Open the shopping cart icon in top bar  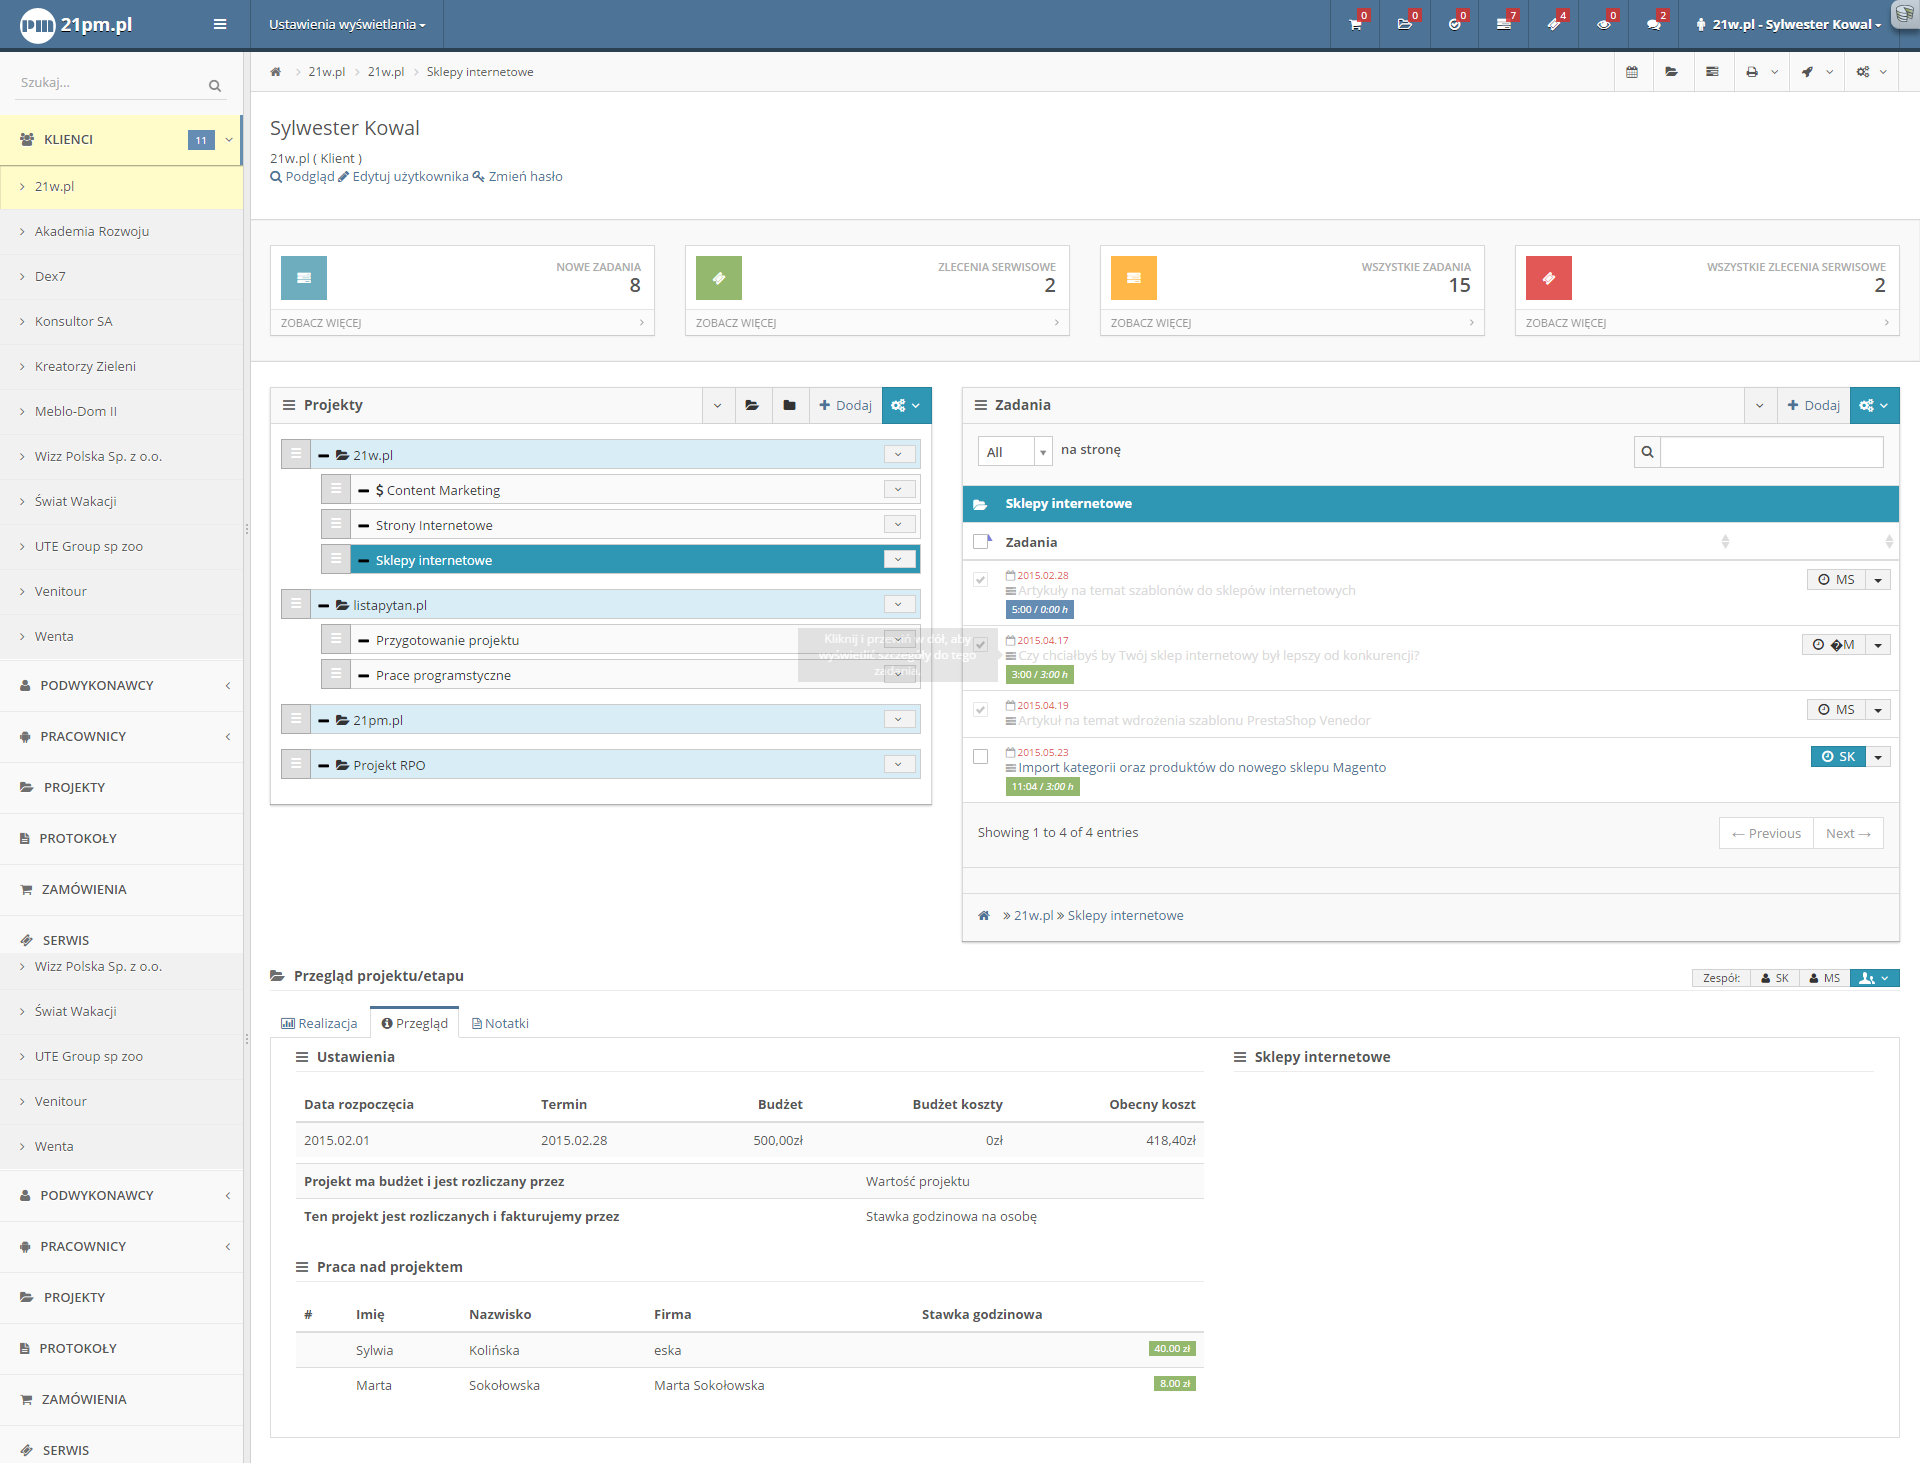1355,24
